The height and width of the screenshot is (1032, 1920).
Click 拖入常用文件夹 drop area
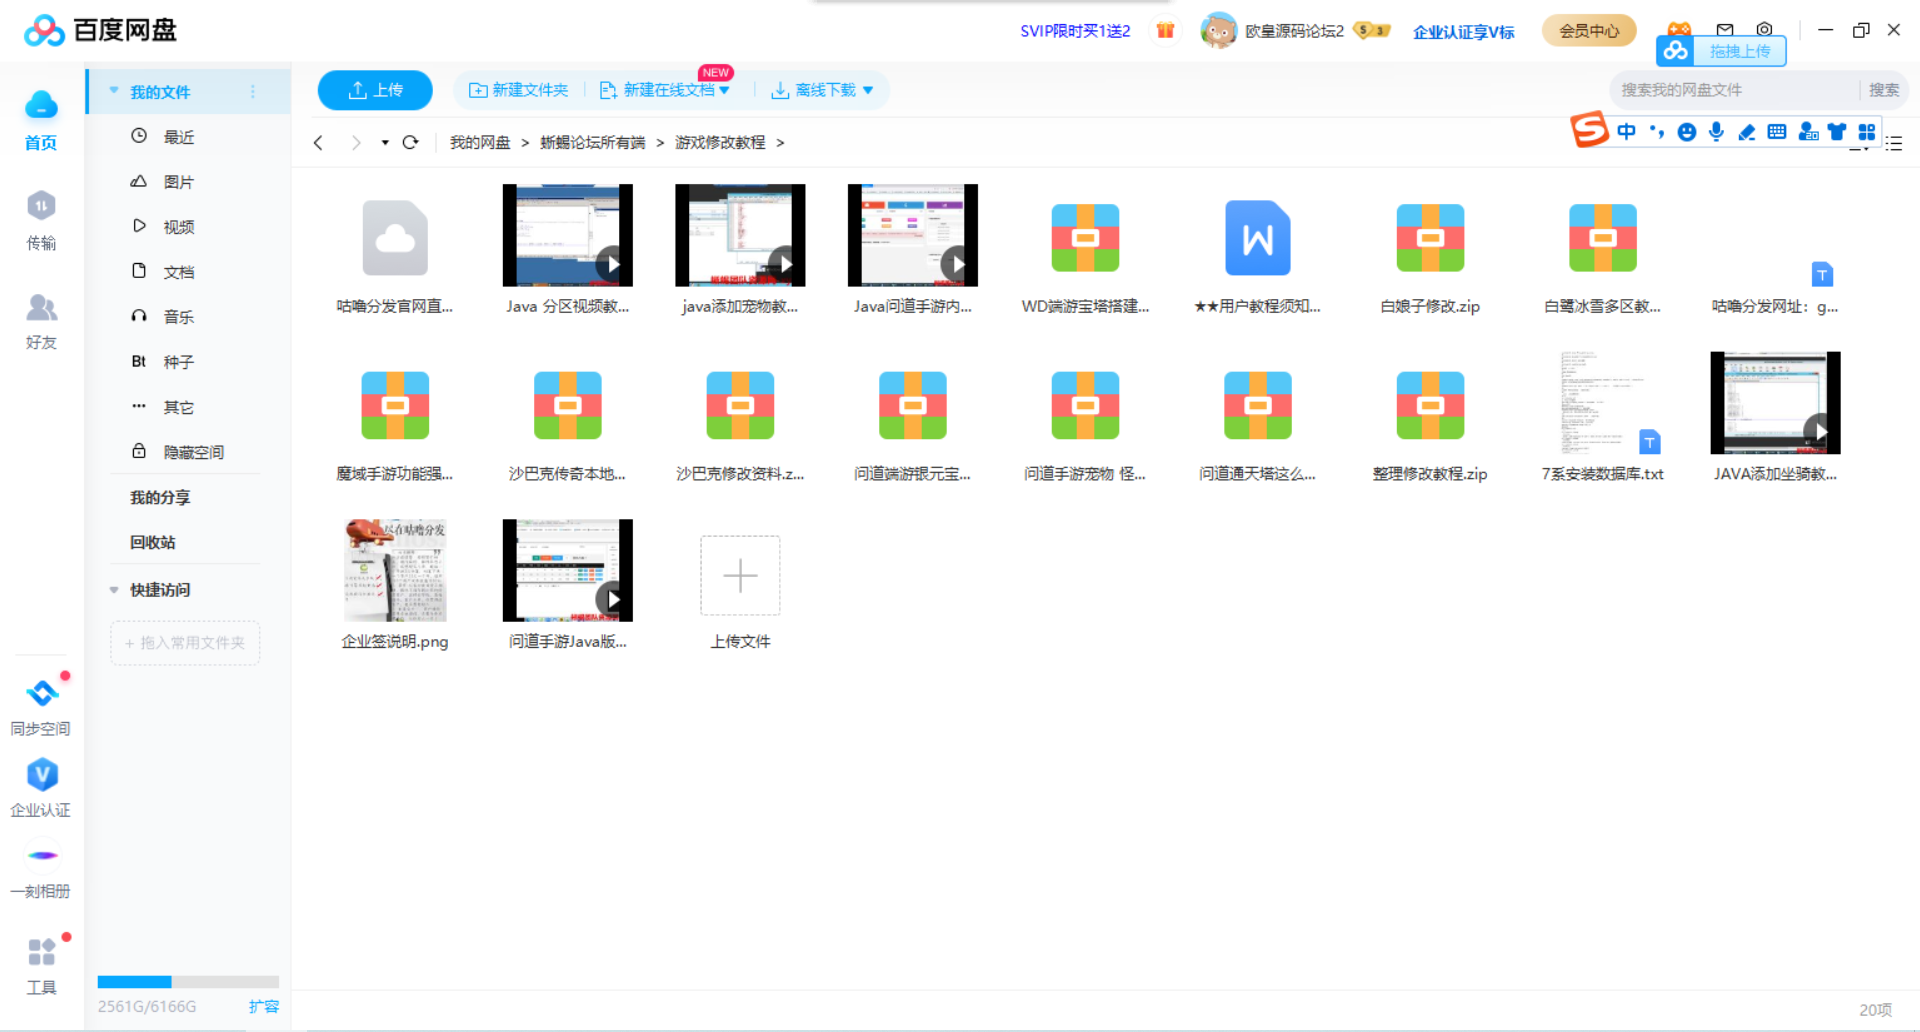coord(185,643)
